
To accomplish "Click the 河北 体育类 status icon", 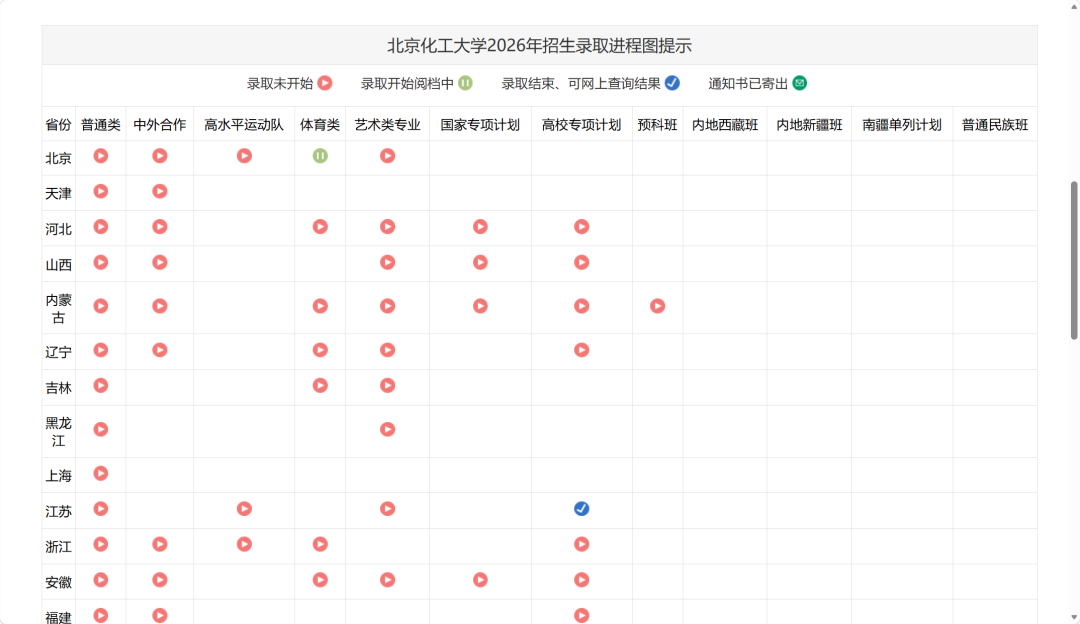I will (x=320, y=227).
